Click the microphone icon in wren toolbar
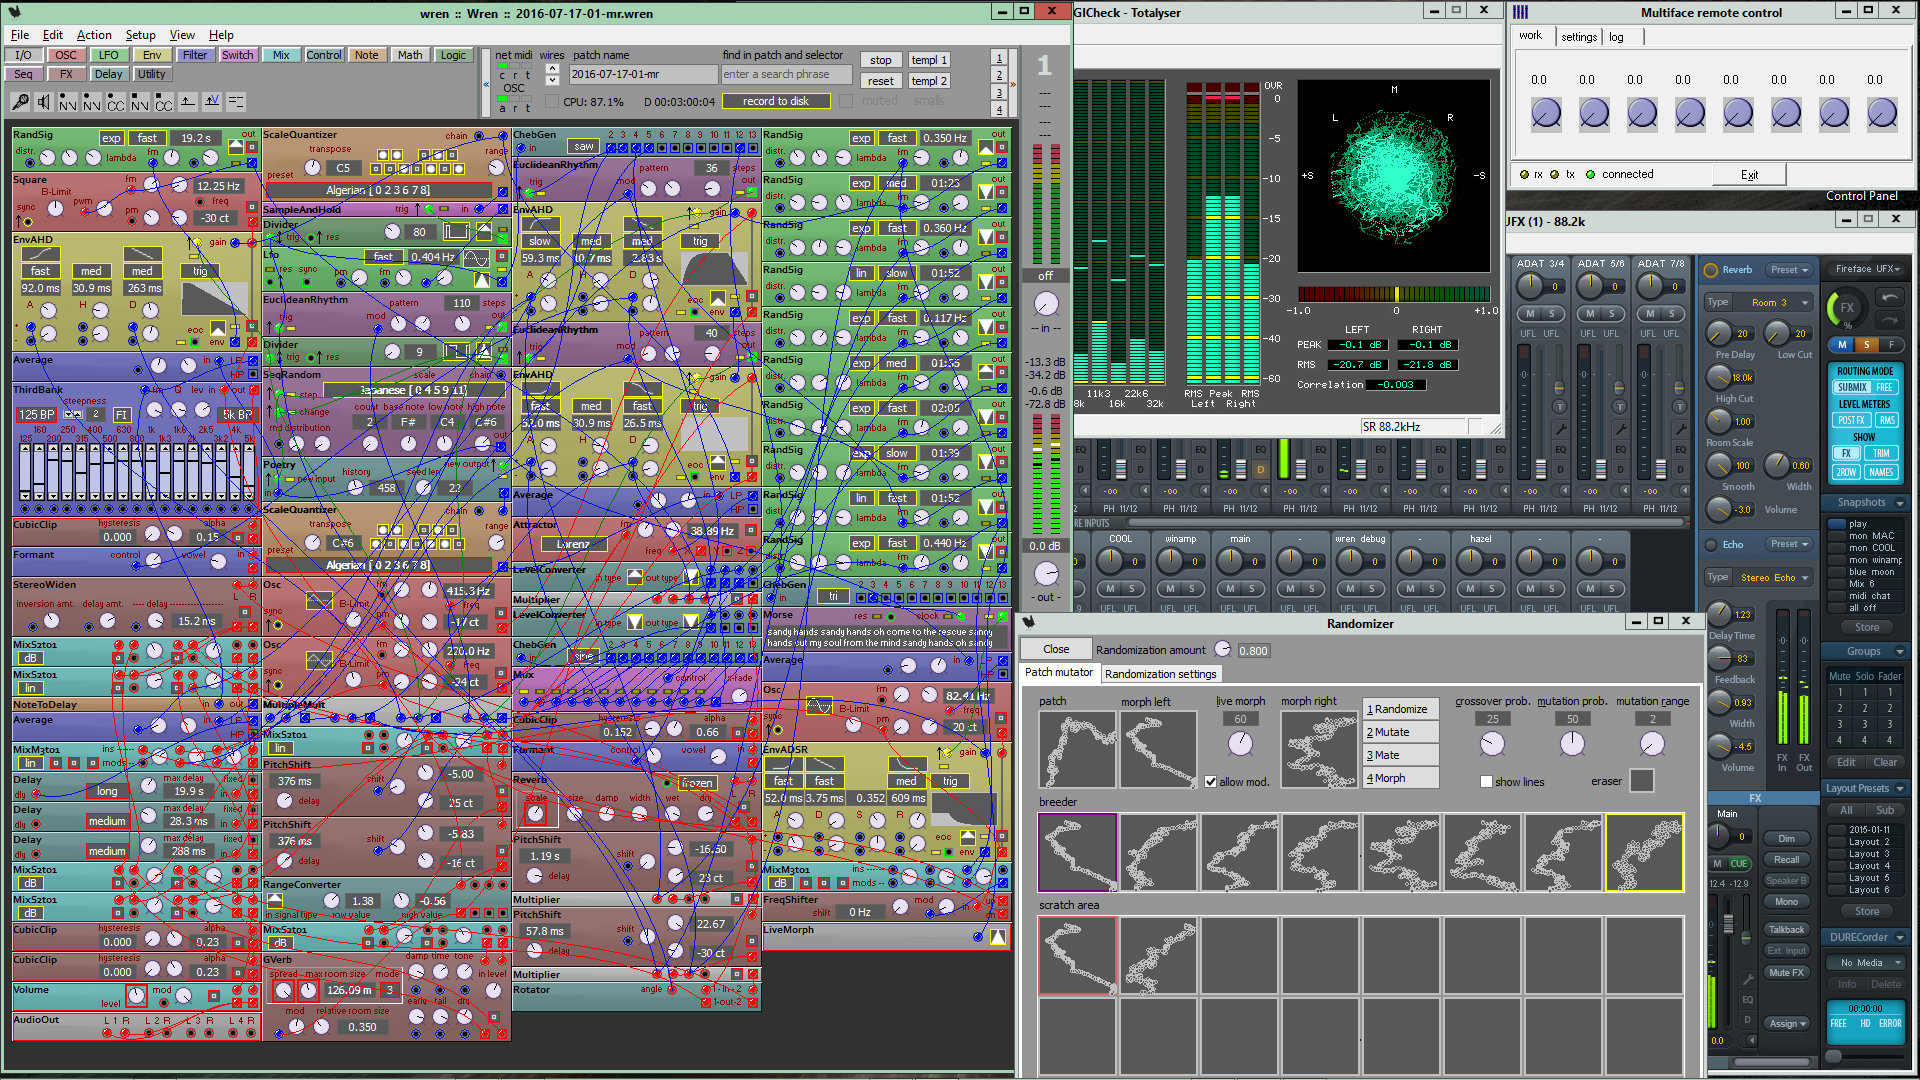1920x1080 pixels. (x=20, y=101)
